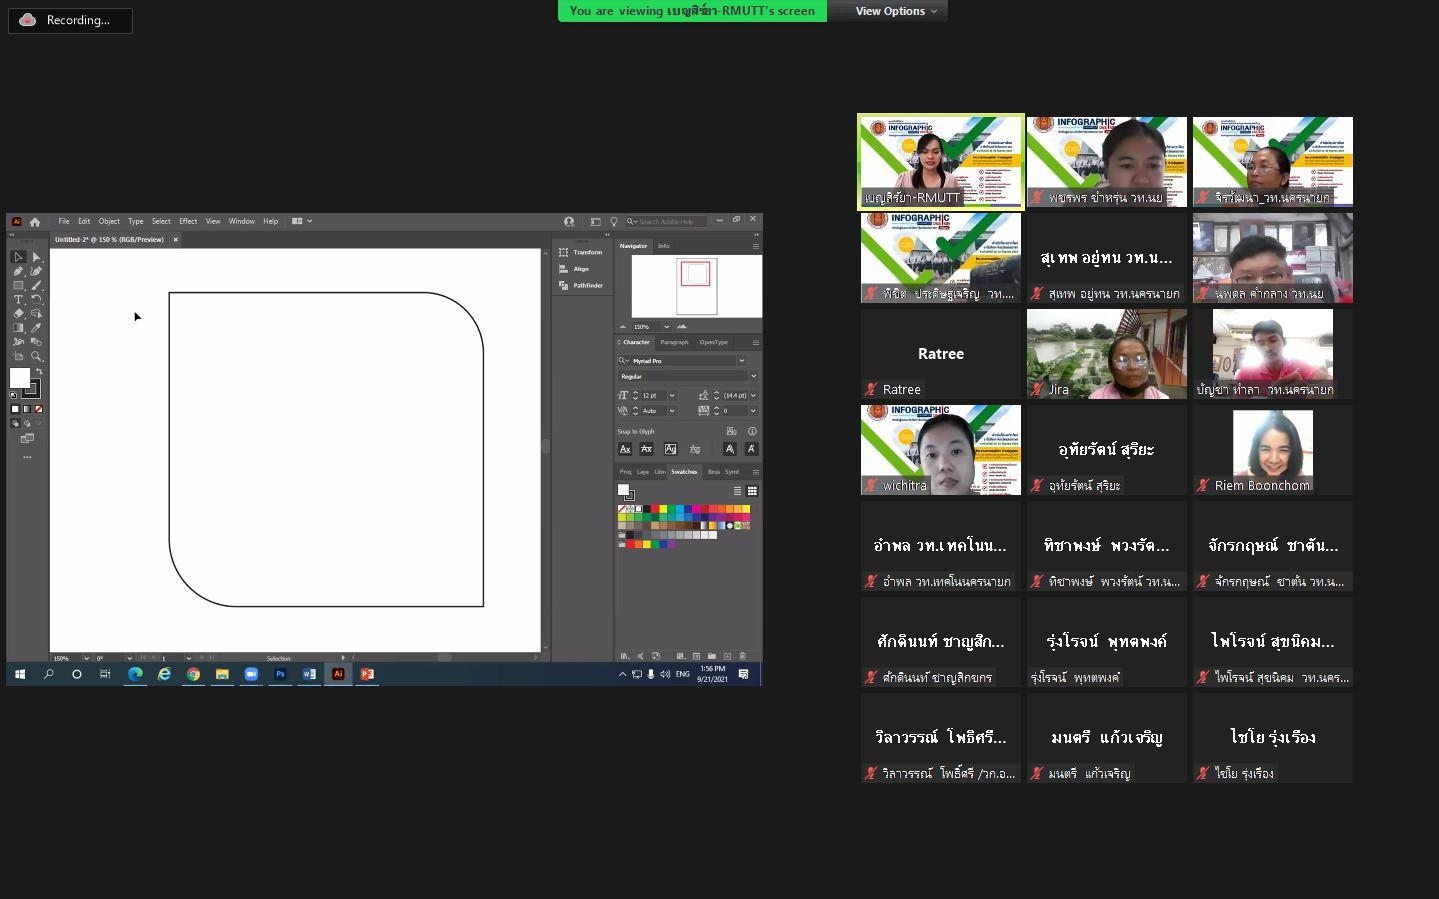Screen dimensions: 1439x899
Task: Open the tracking value dropdown
Action: point(753,411)
